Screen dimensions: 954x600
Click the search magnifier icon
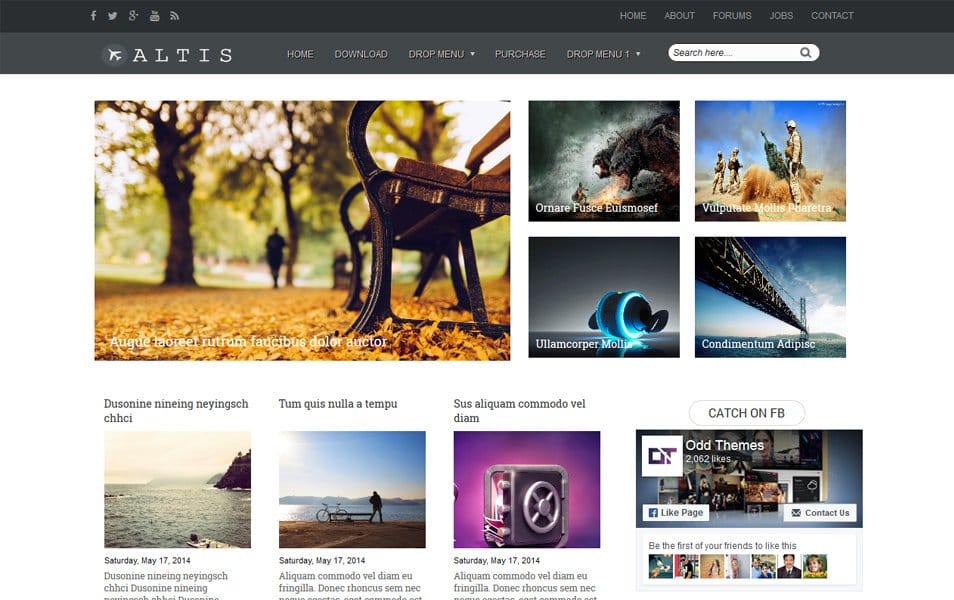click(806, 53)
